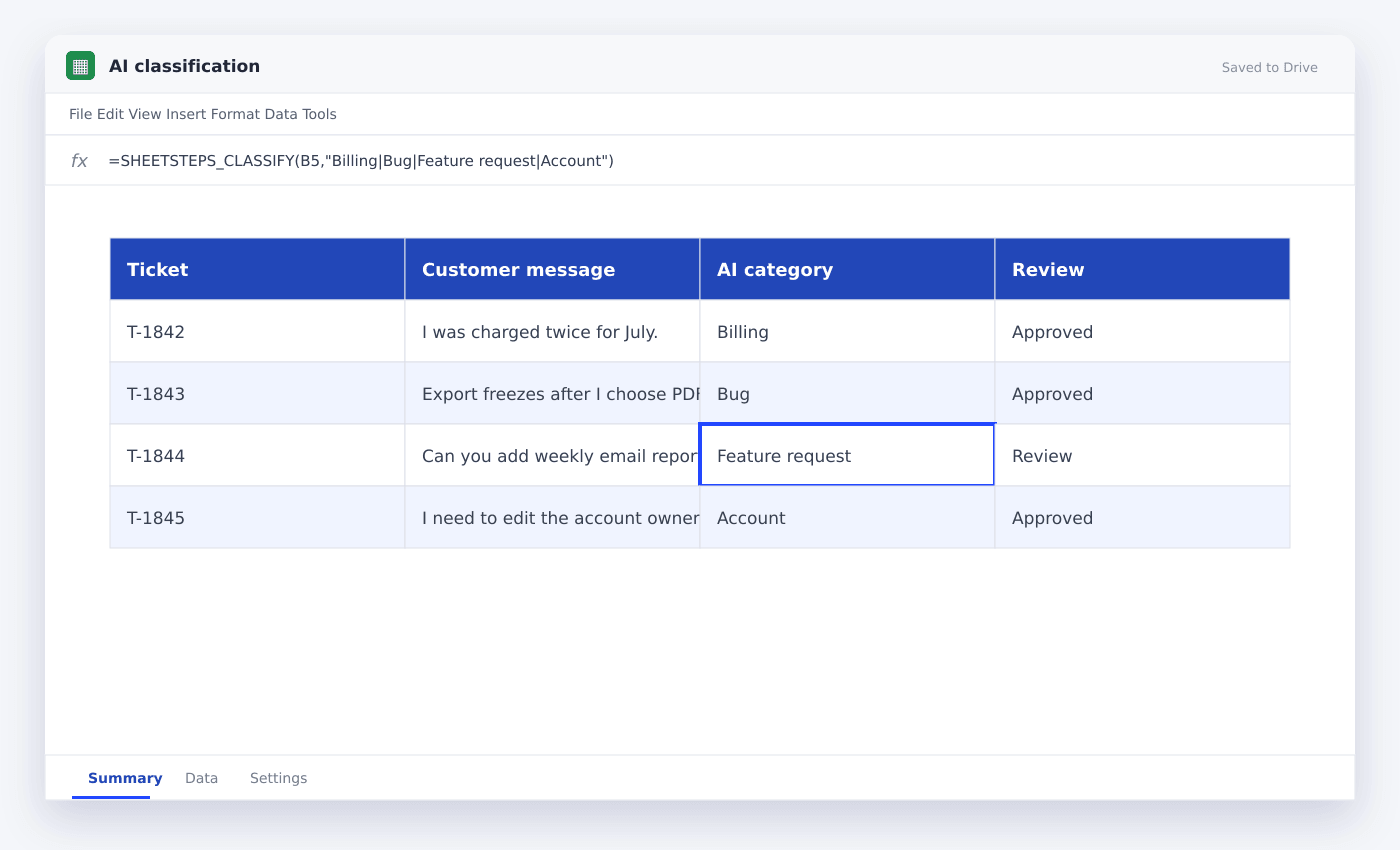The image size is (1400, 850).
Task: Click the green spreadsheet app icon
Action: click(80, 66)
